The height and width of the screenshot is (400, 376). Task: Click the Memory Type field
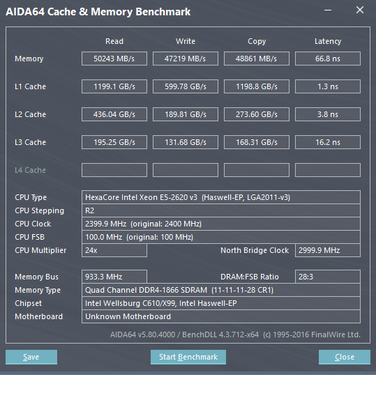(x=221, y=290)
